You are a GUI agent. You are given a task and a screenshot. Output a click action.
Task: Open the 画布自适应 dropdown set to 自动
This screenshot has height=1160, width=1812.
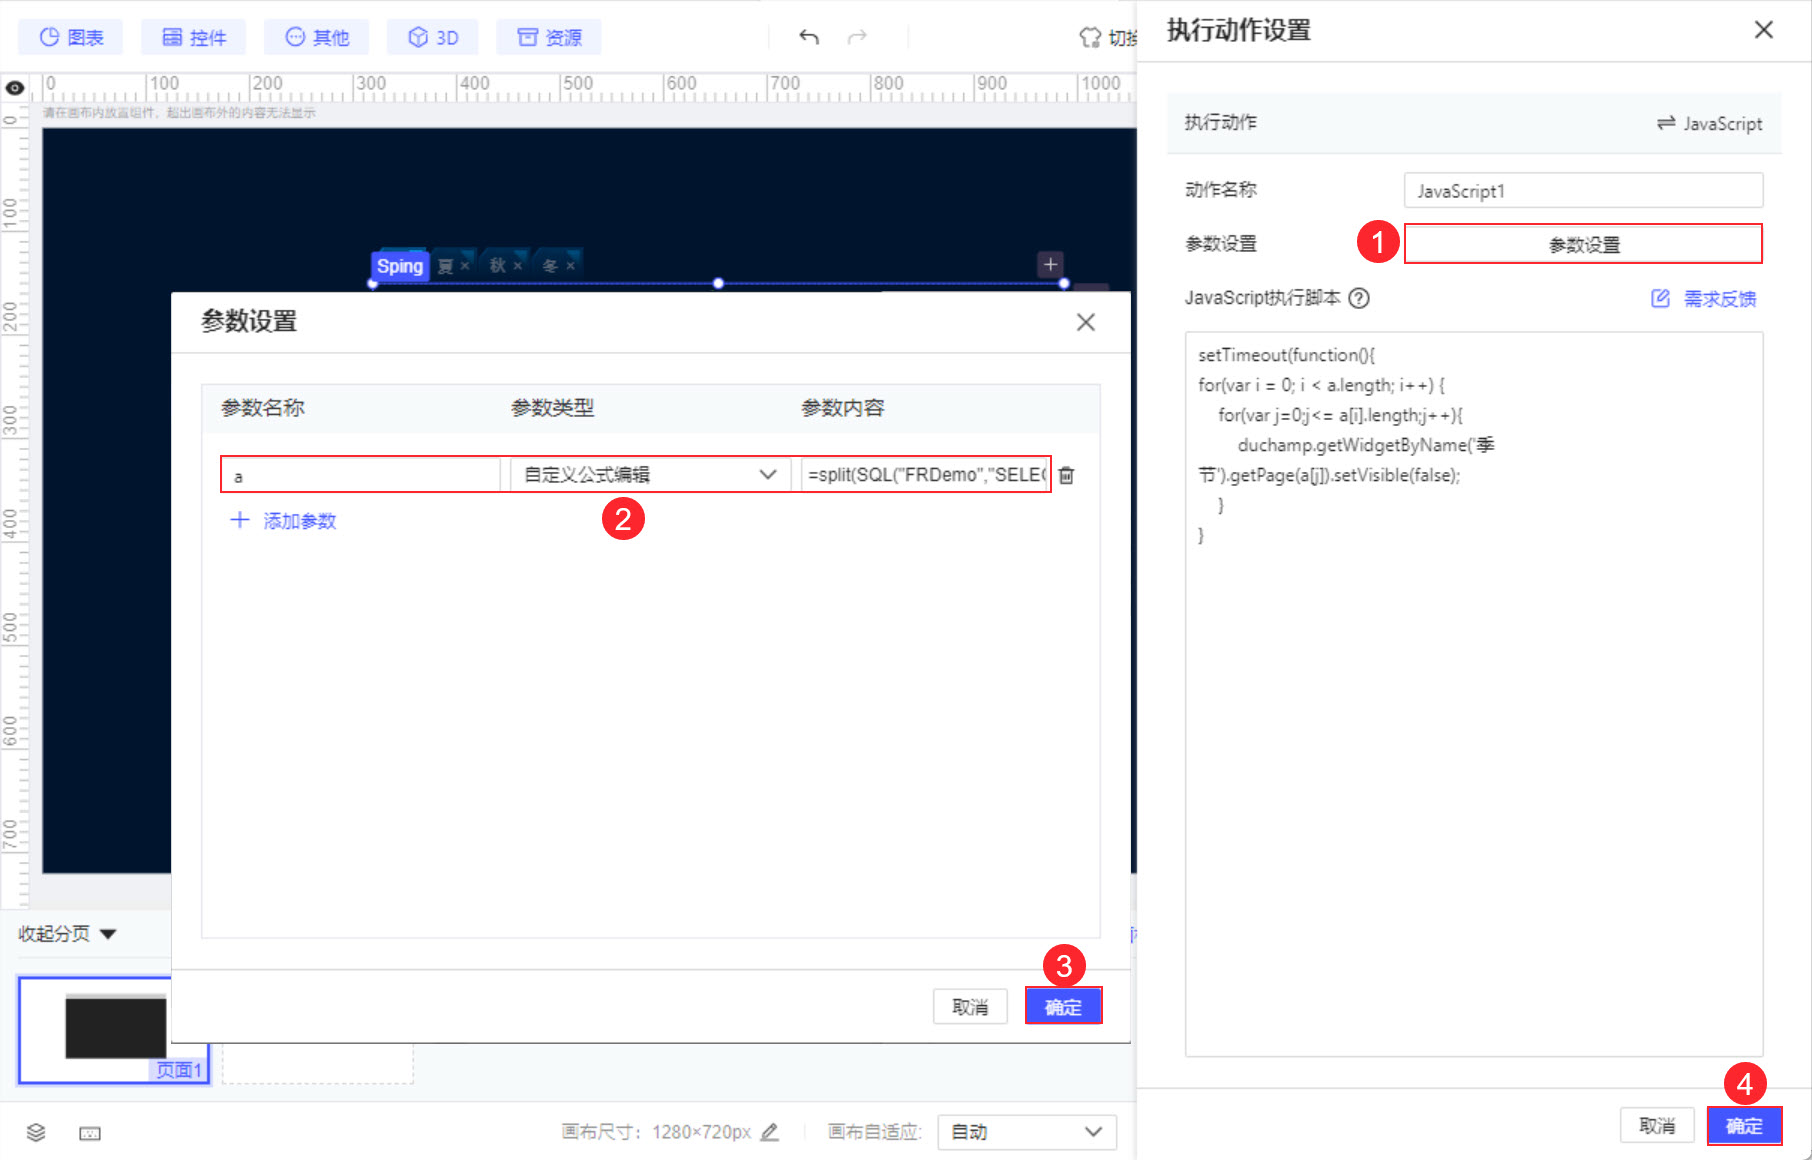1027,1132
